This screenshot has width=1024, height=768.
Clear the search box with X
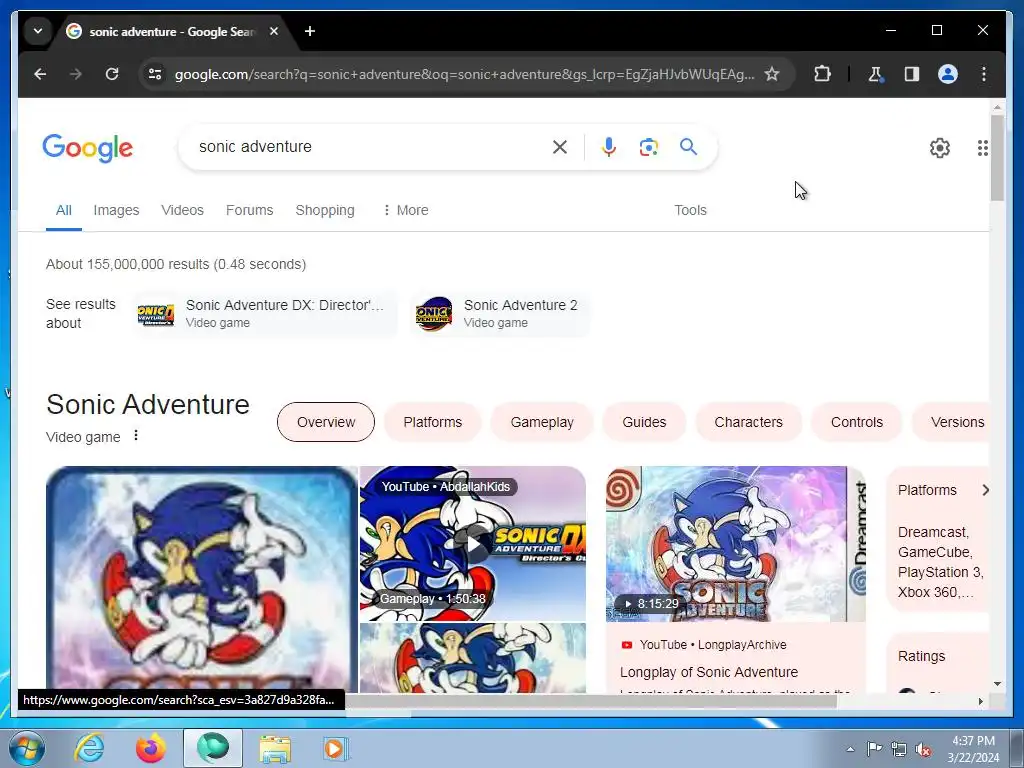coord(560,147)
